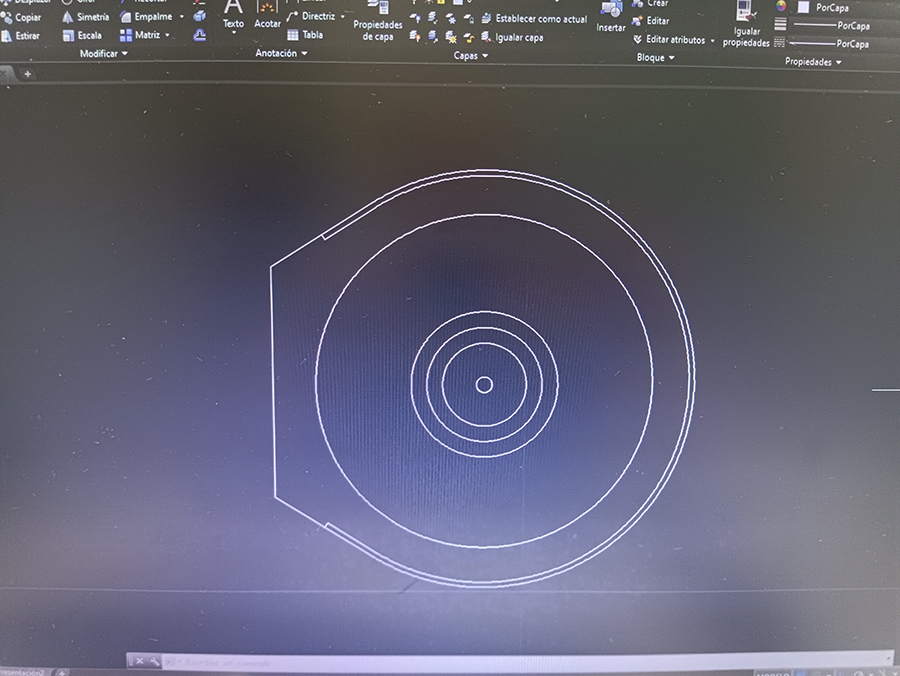Select the Estirar tool
The height and width of the screenshot is (676, 900).
click(x=22, y=36)
